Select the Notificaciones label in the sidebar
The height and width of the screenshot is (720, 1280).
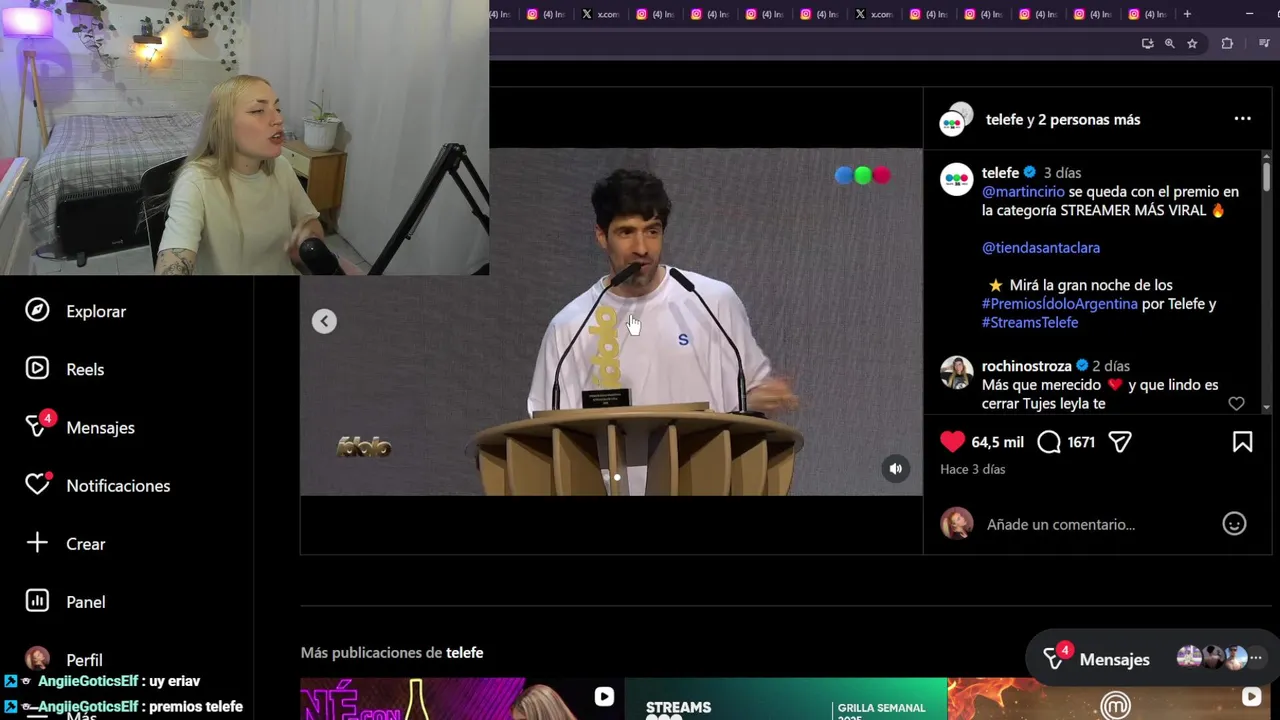(118, 485)
